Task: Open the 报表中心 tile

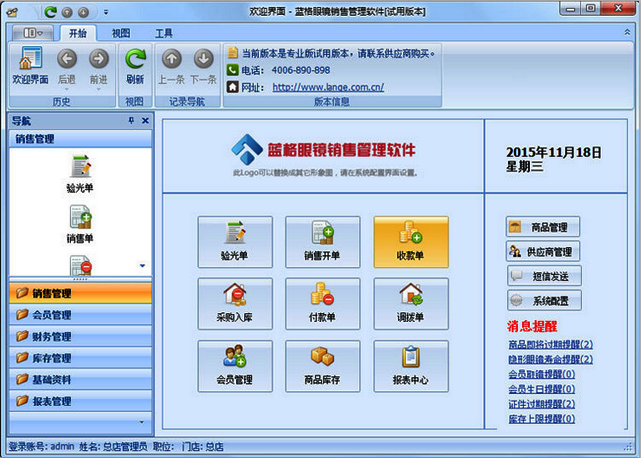Action: pyautogui.click(x=411, y=366)
